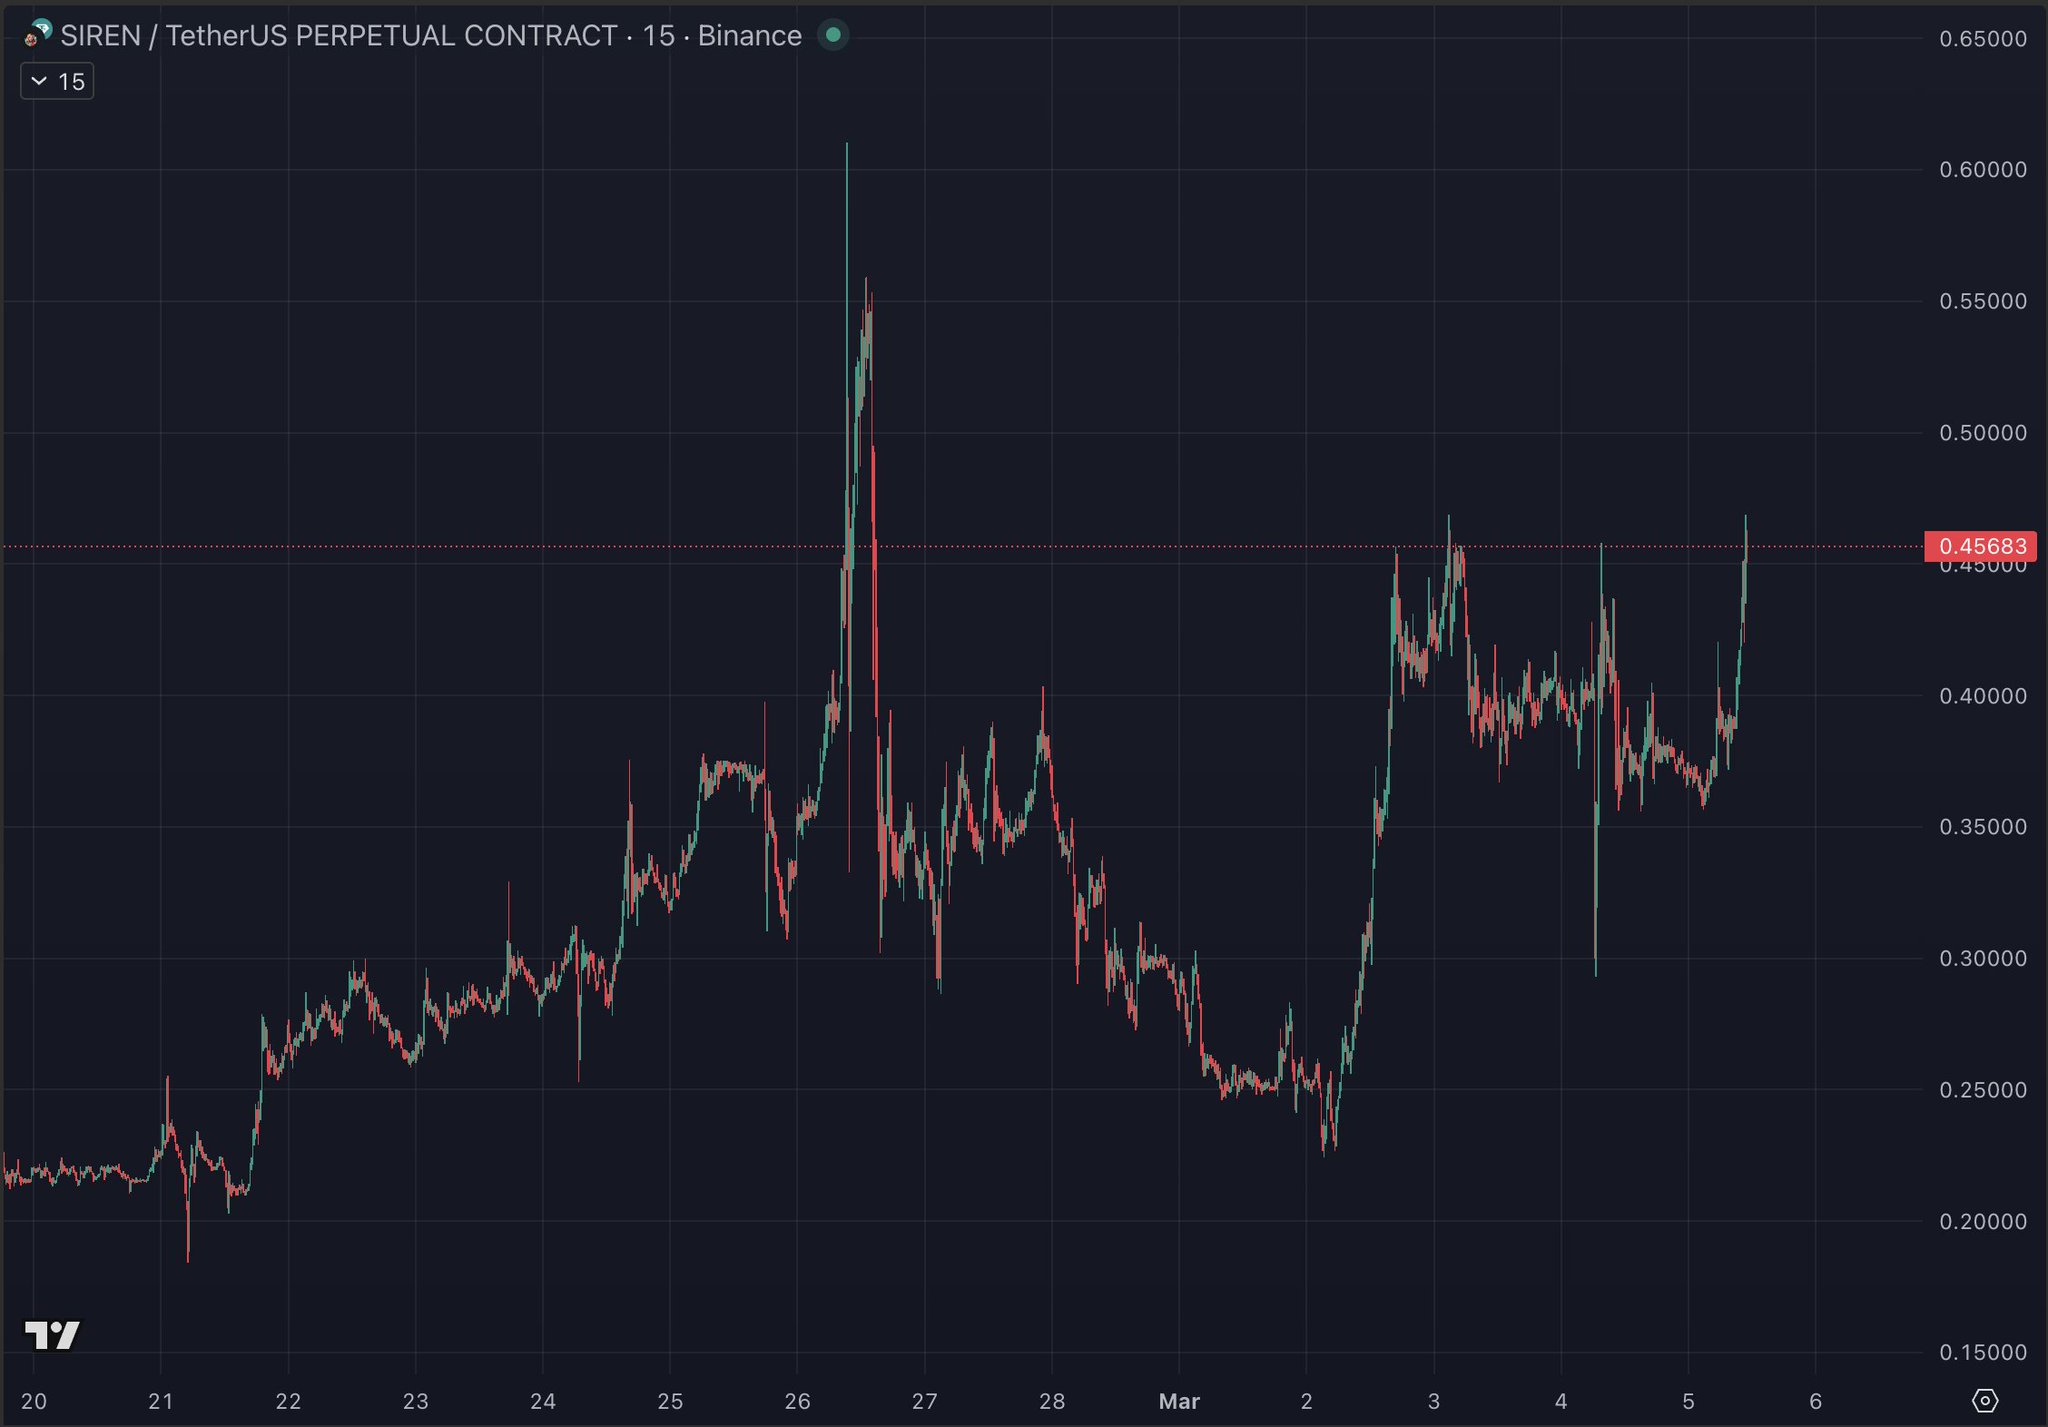
Task: Click the 0.65000 price axis label
Action: [1982, 39]
